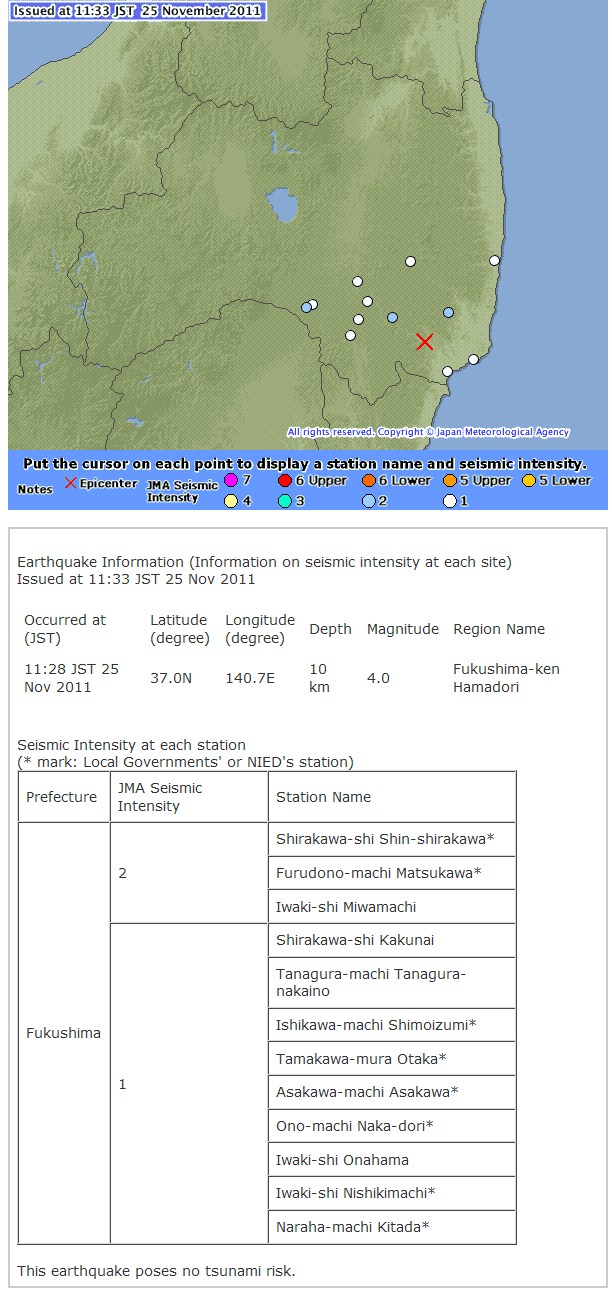Click the Naraha-machi Kitada station entry

392,1226
